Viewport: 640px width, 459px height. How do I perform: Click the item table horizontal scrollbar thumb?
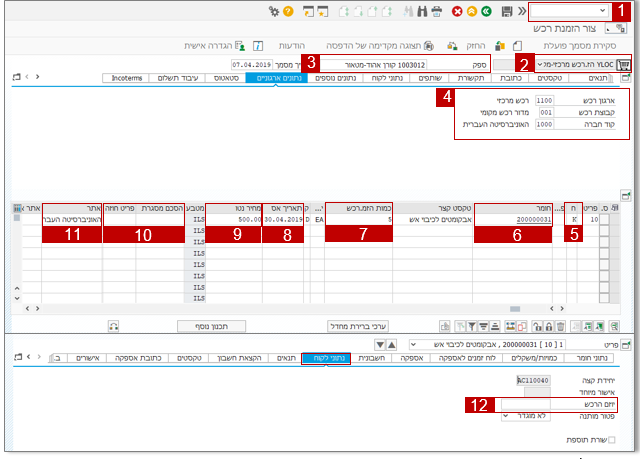pos(515,309)
